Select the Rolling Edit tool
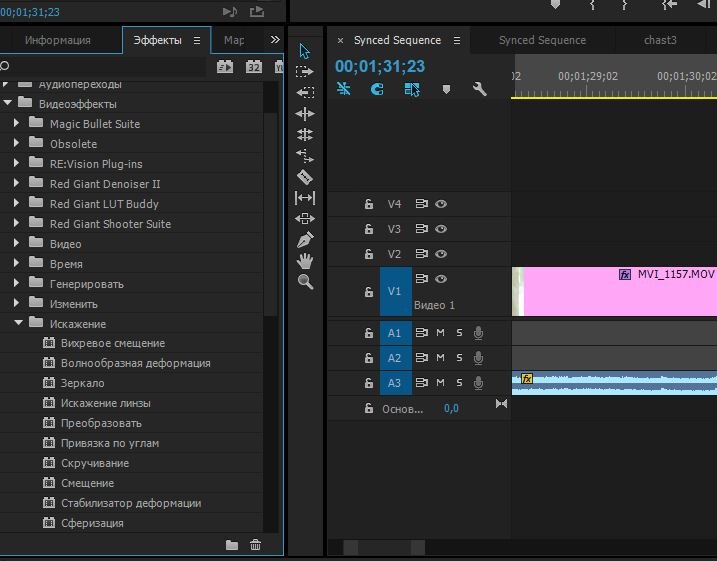Viewport: 717px width, 561px height. tap(305, 134)
